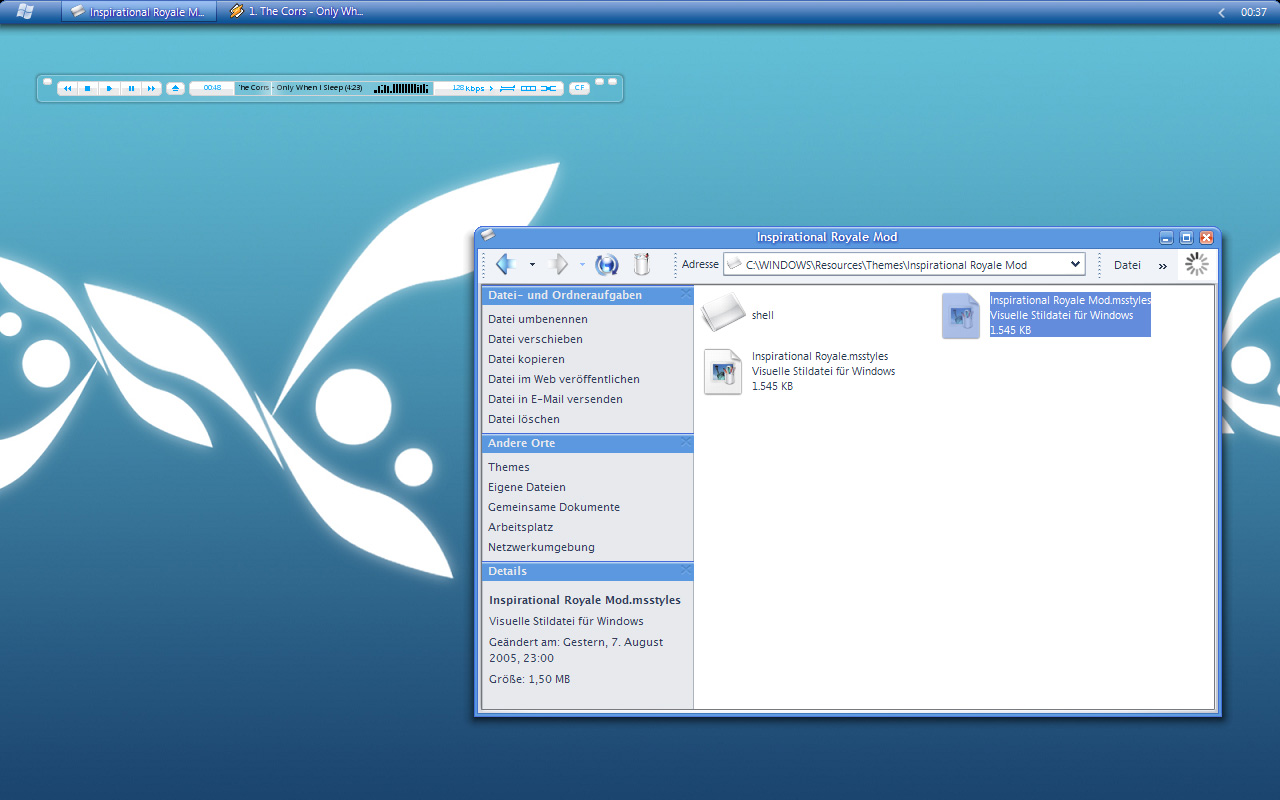This screenshot has height=800, width=1280.
Task: Select Inspirational Royale Mod.msstyles file icon
Action: 961,316
